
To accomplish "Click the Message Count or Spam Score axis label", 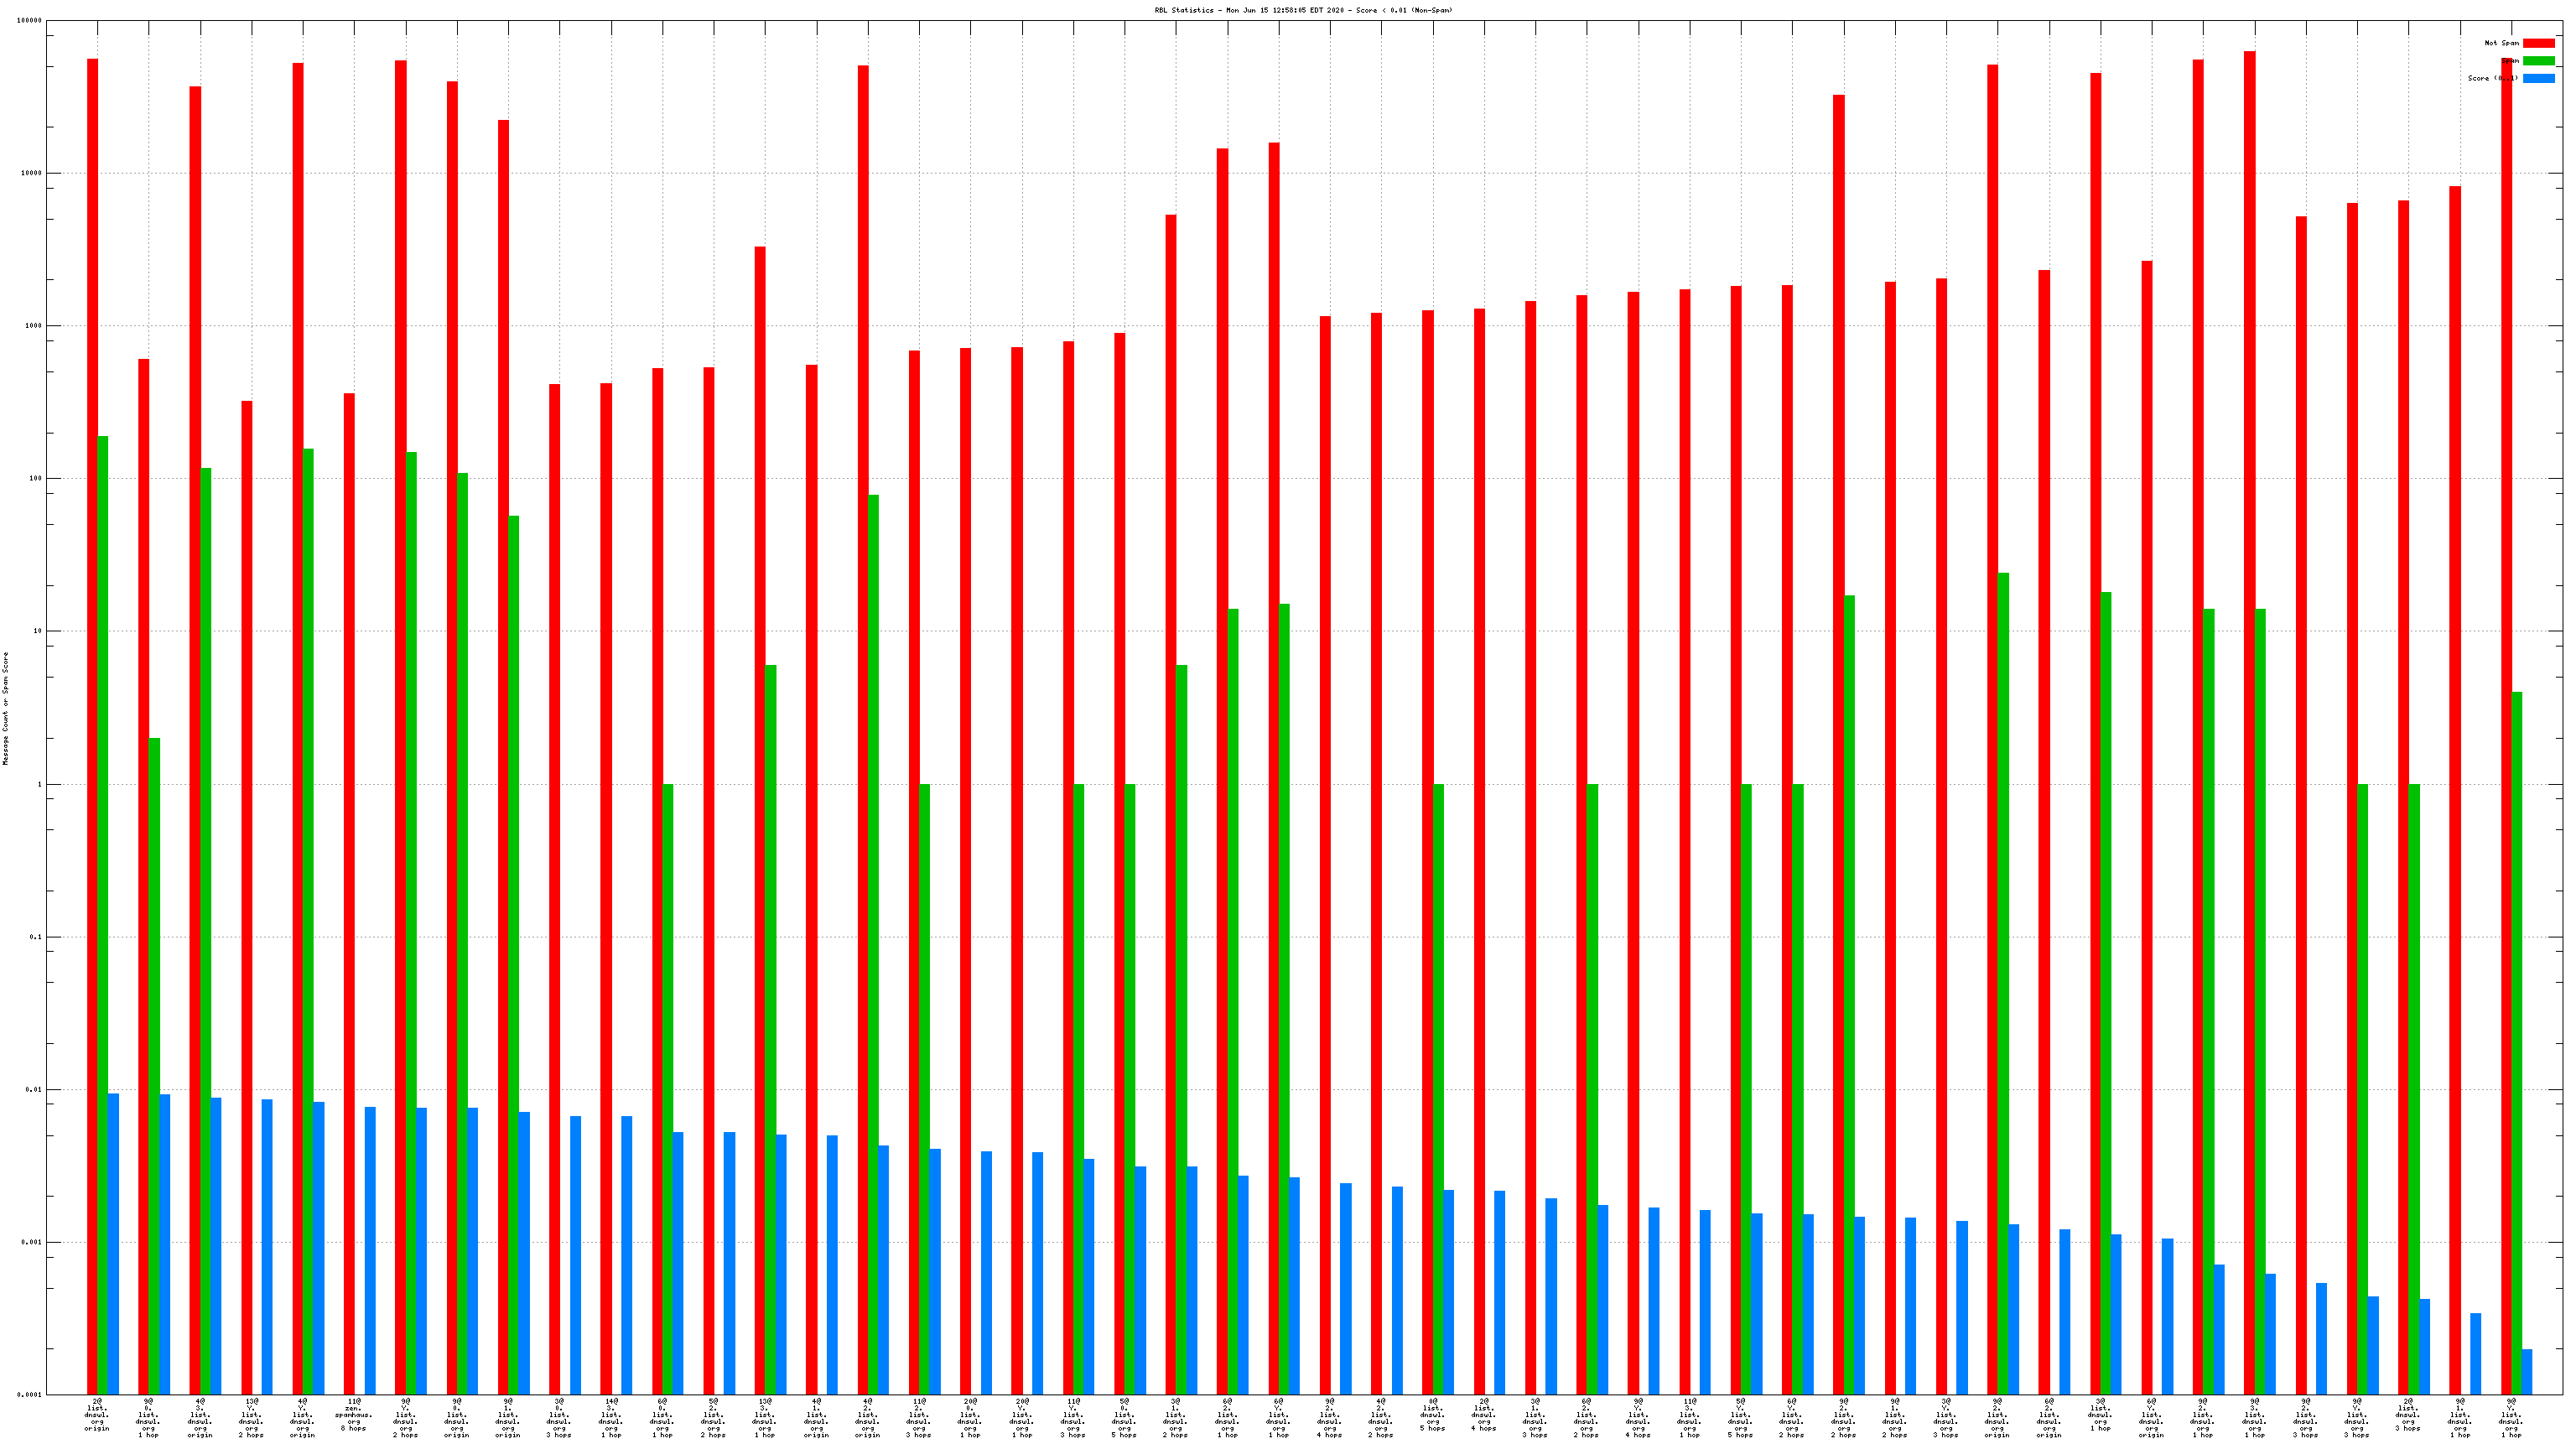I will pyautogui.click(x=5, y=708).
